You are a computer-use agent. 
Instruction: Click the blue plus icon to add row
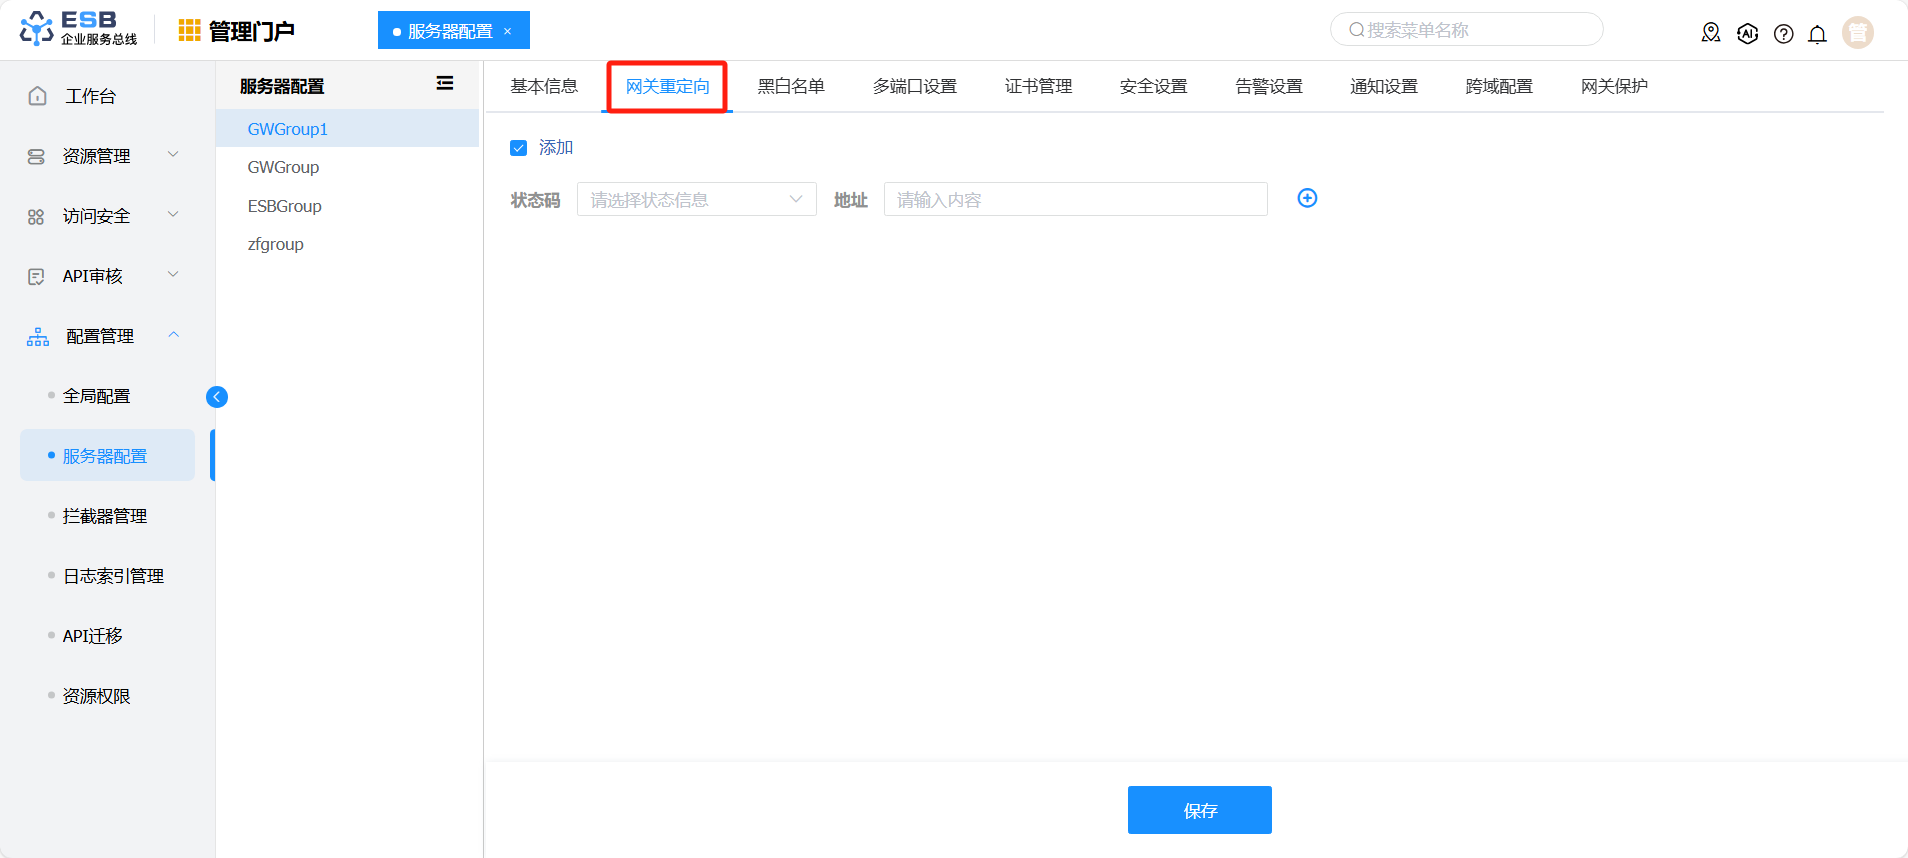click(1307, 198)
